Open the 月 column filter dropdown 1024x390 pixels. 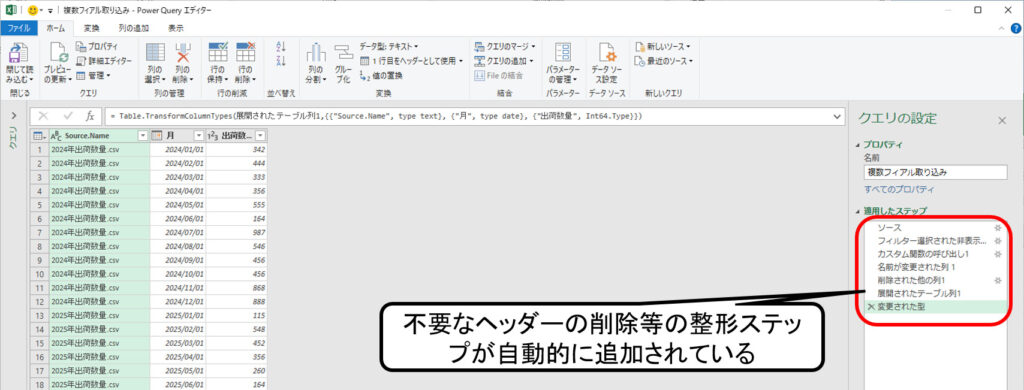pos(199,135)
